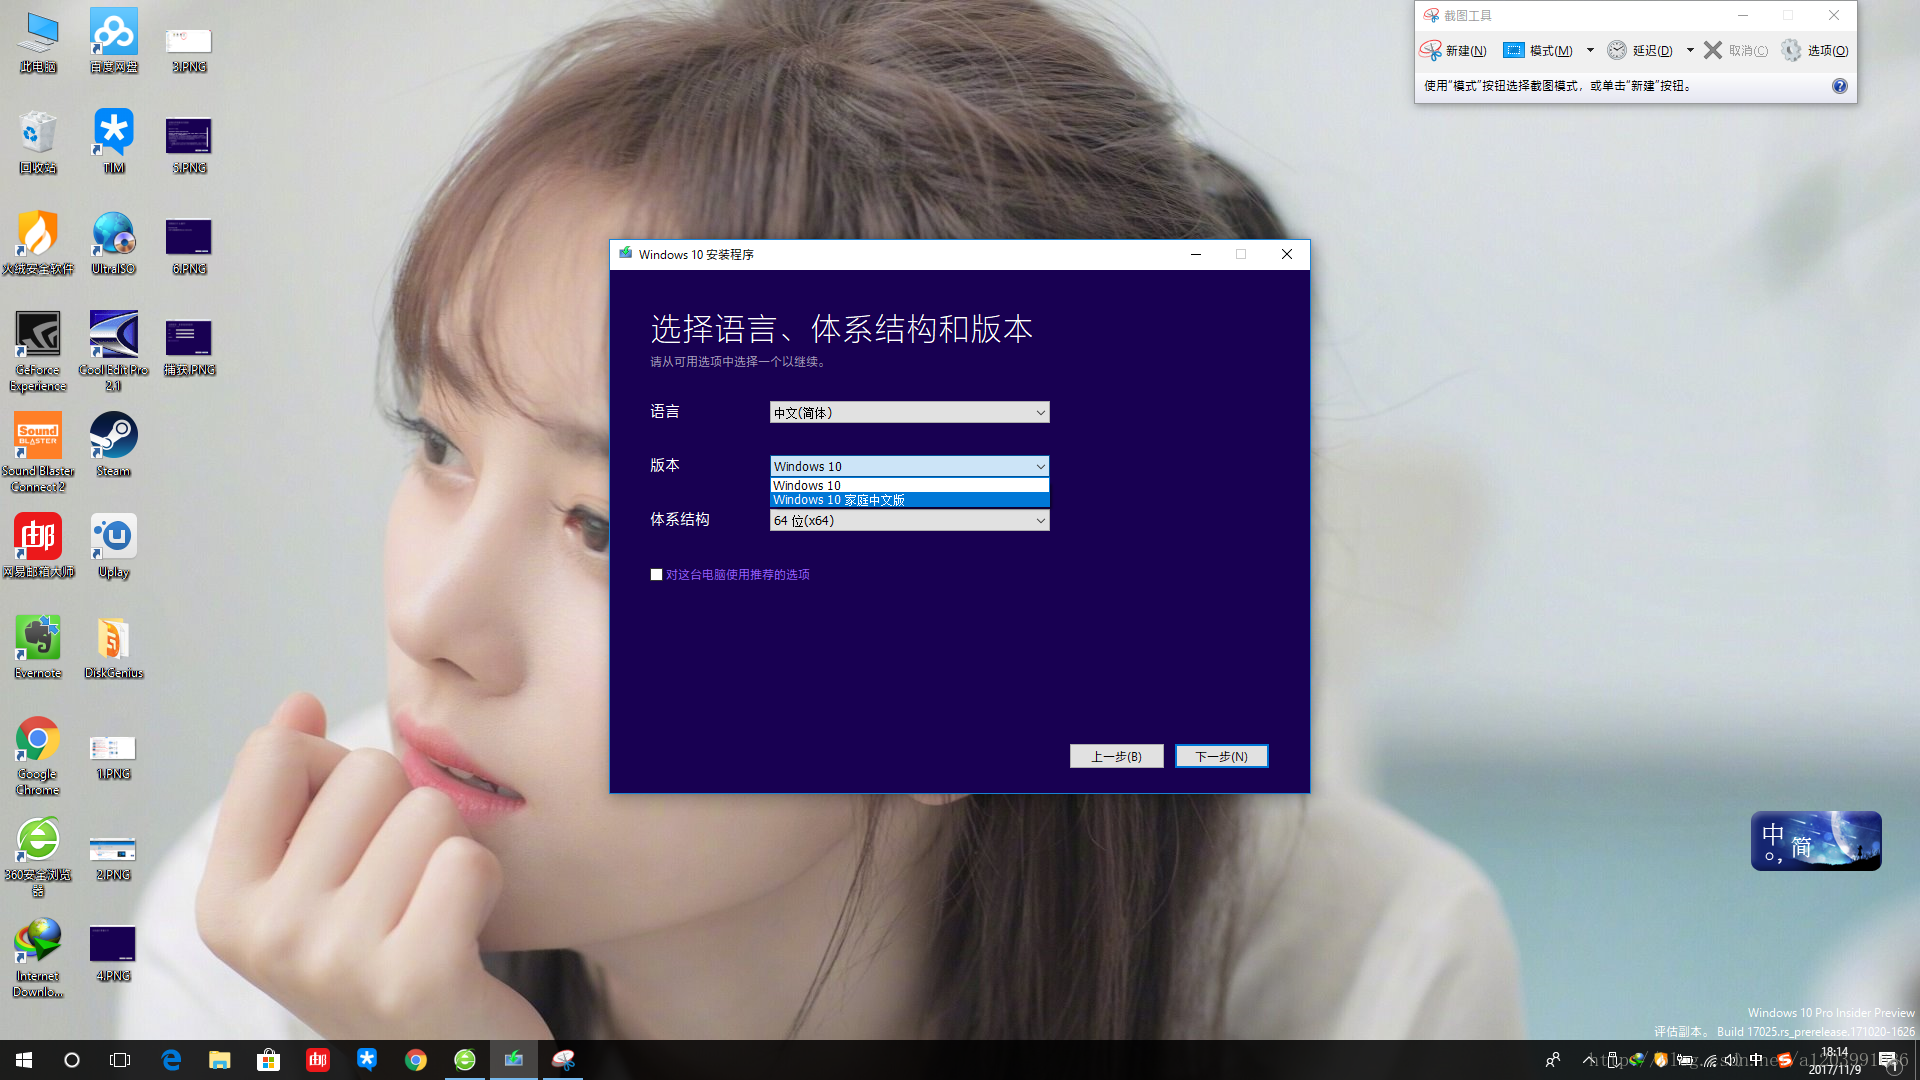Screen dimensions: 1920x1080
Task: Launch Google Chrome from the taskbar
Action: pos(416,1059)
